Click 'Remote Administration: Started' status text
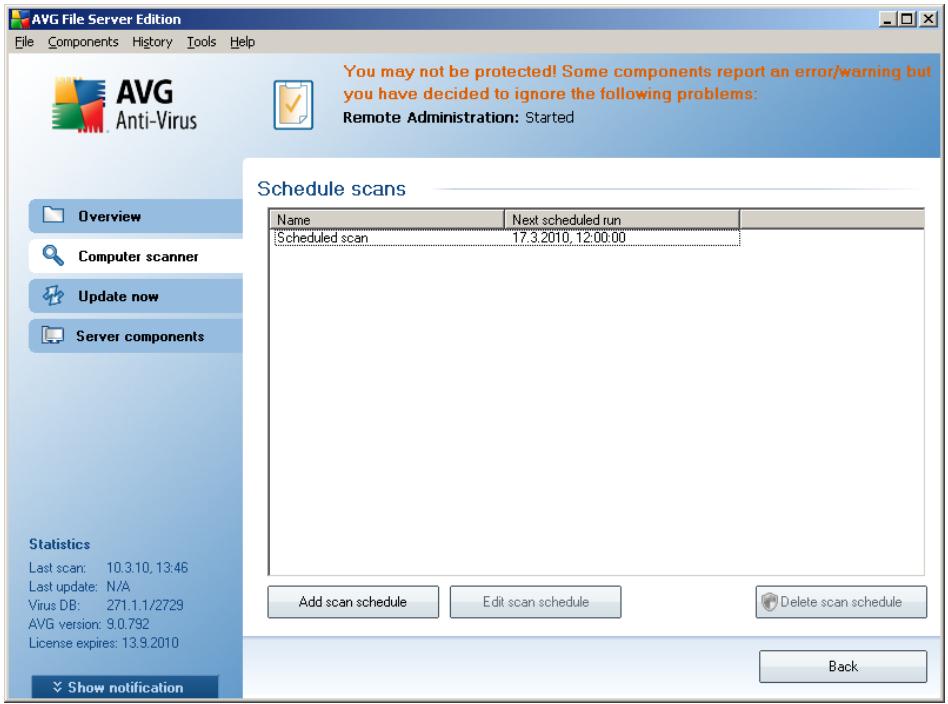948x704 pixels. [458, 117]
